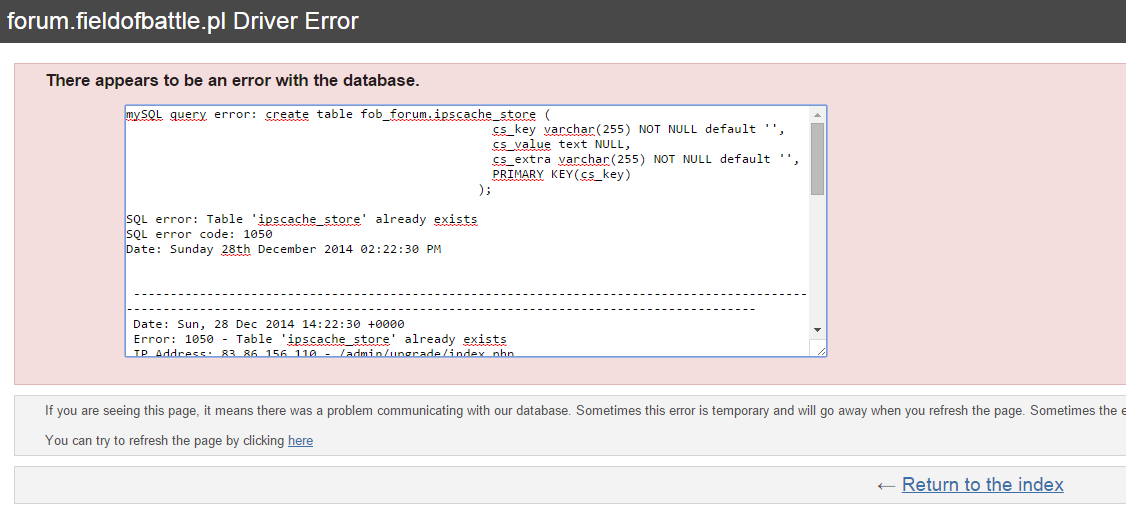Open the 'Return to the index' link
This screenshot has height=515, width=1126.
pos(982,485)
